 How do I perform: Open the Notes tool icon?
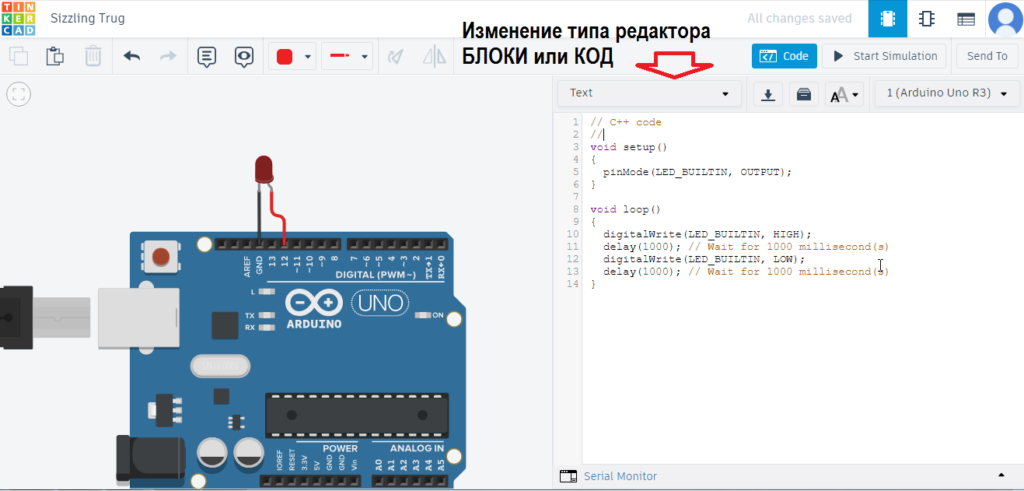[206, 57]
